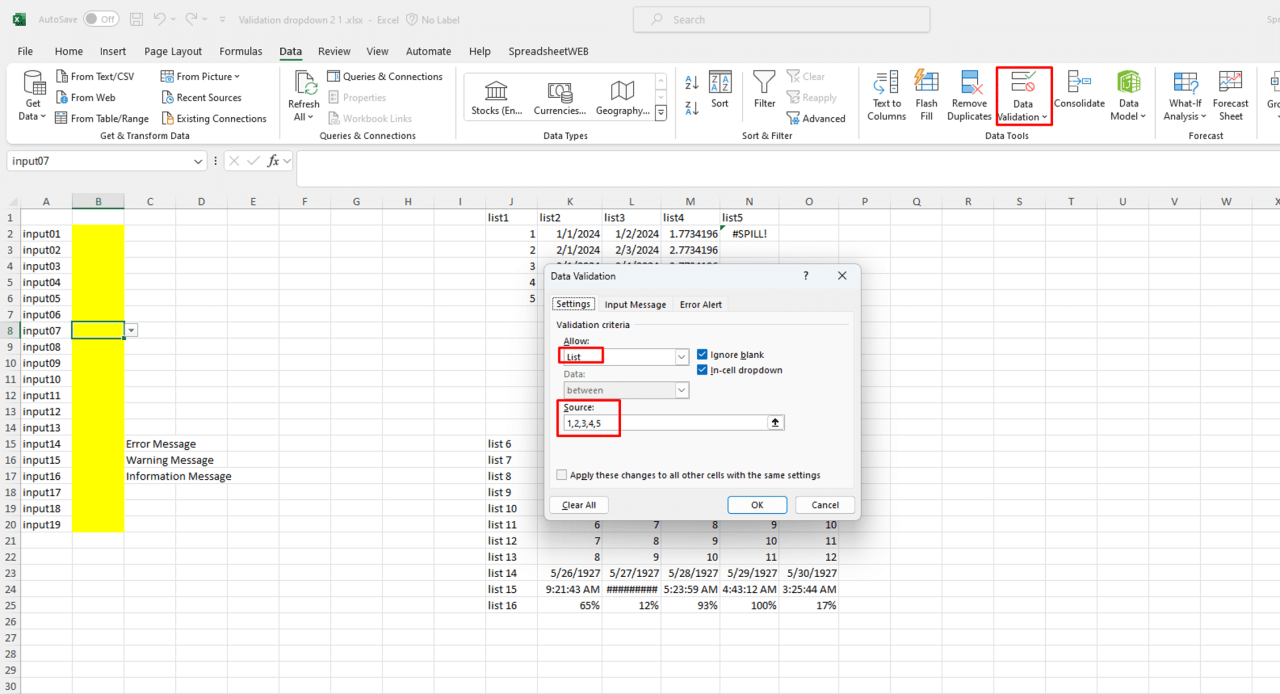Run Flash Fill

pos(926,96)
